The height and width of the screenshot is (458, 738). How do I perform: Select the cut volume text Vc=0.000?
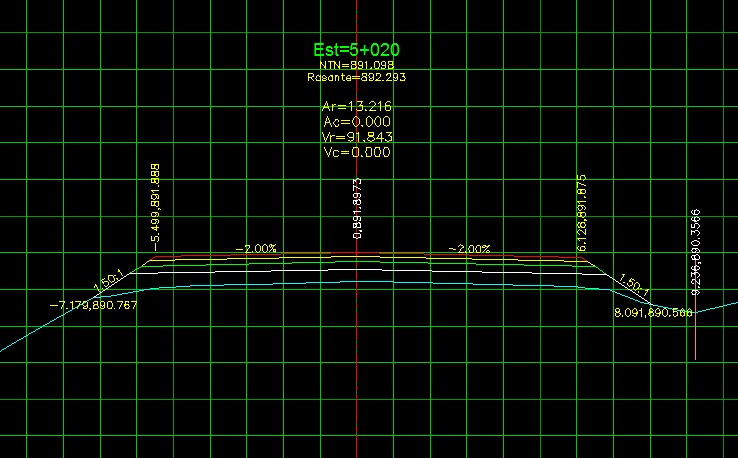click(357, 152)
